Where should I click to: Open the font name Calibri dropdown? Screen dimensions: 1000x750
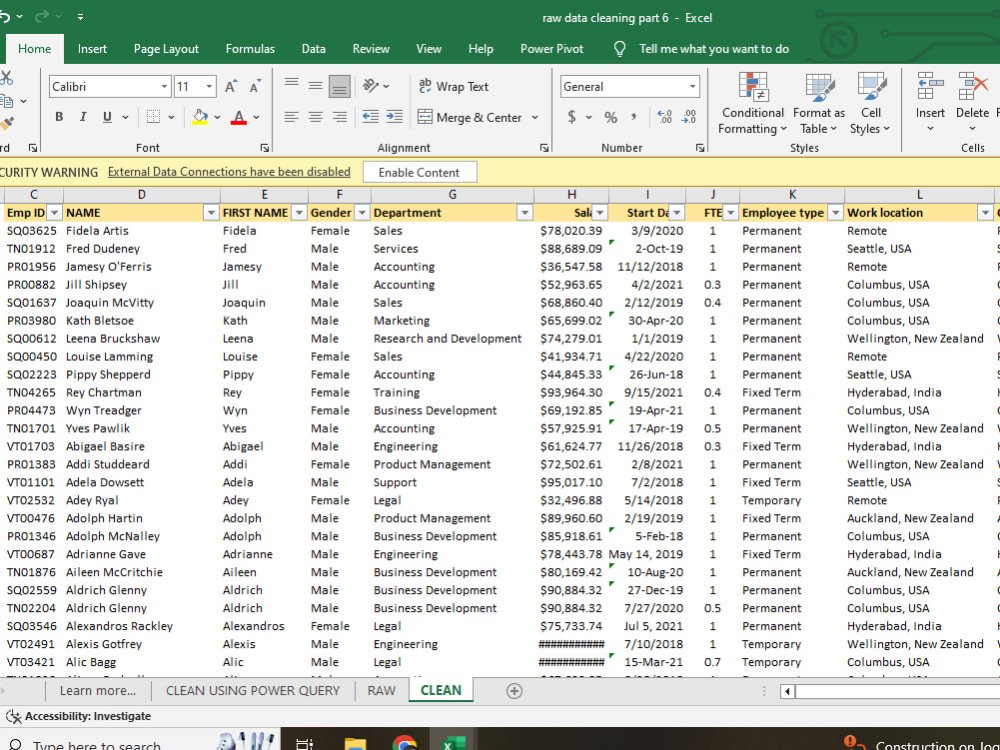[x=165, y=87]
